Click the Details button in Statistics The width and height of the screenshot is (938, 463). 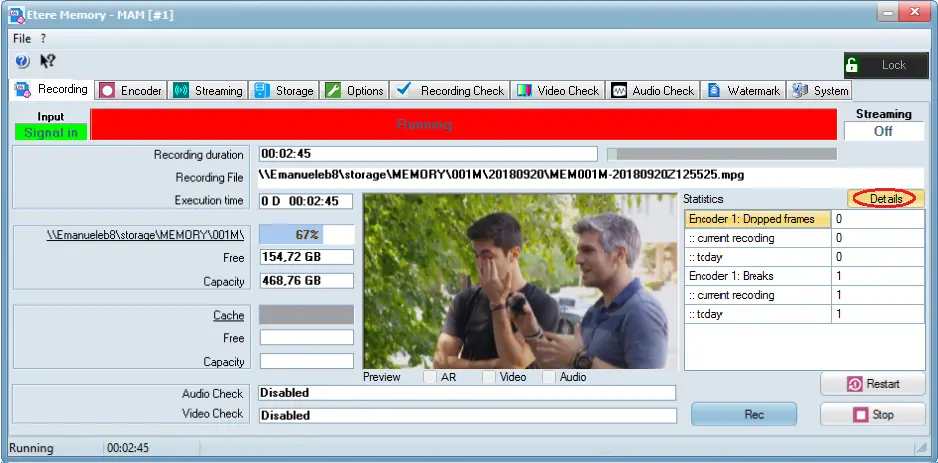(886, 199)
